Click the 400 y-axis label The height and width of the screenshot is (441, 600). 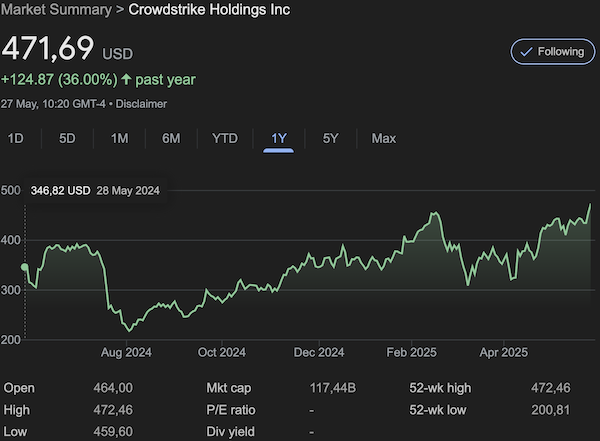click(11, 240)
